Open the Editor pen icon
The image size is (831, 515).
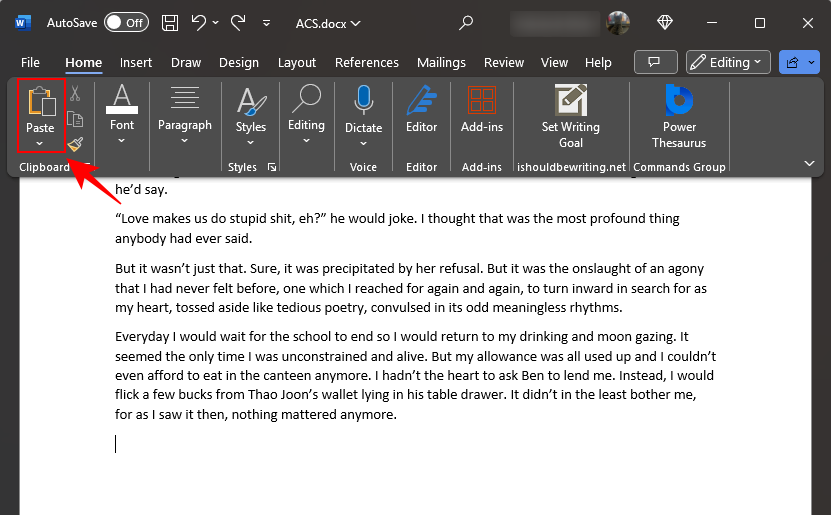click(421, 101)
